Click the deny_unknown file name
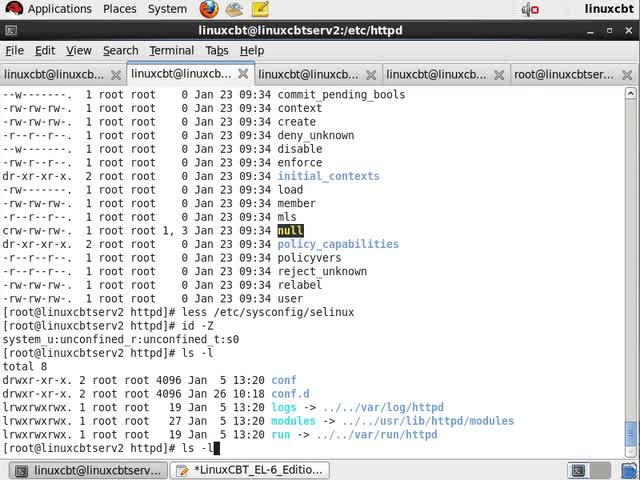 tap(316, 136)
